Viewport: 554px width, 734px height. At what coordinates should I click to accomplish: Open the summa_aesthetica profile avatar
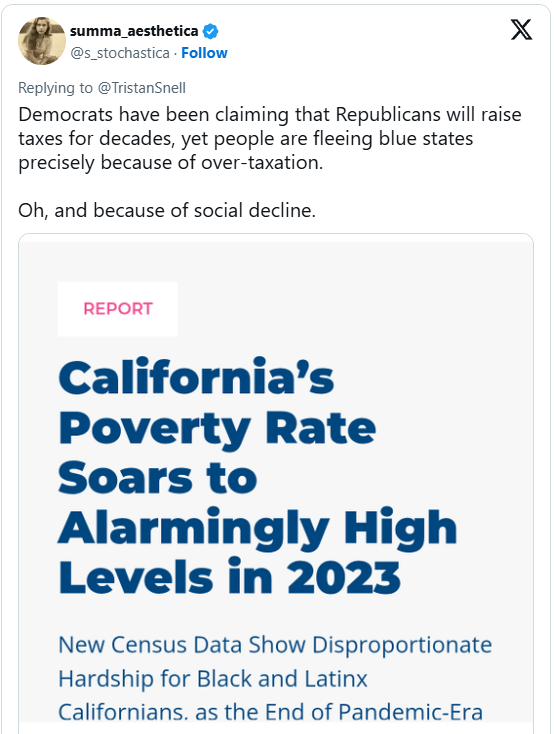tap(42, 41)
